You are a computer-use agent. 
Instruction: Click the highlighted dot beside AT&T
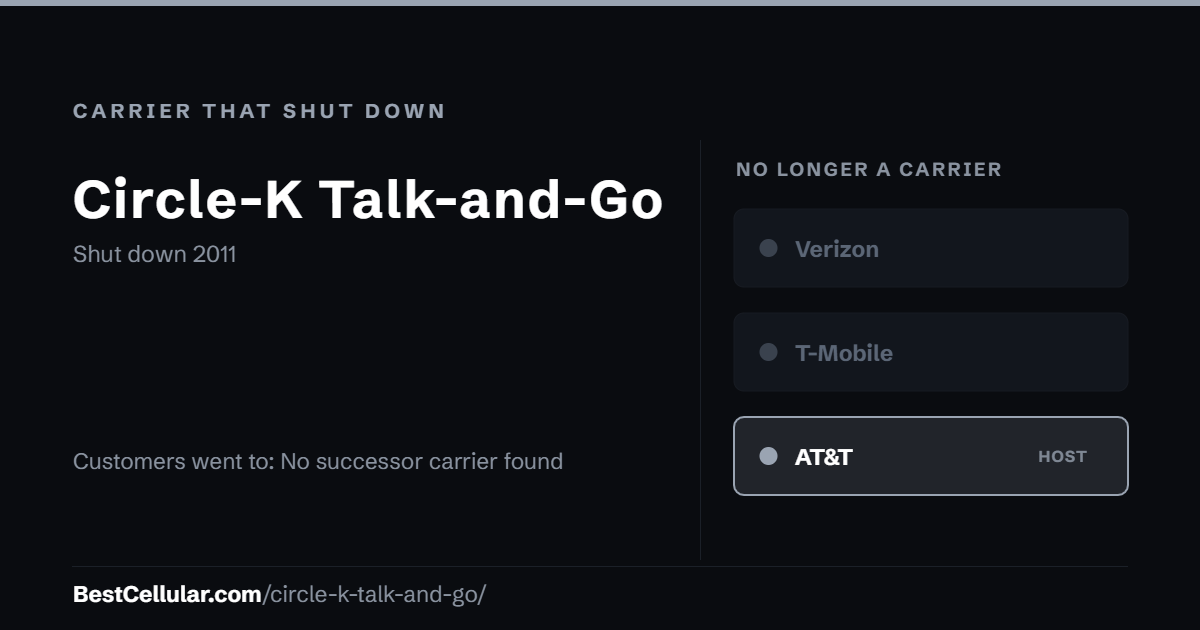click(x=768, y=456)
